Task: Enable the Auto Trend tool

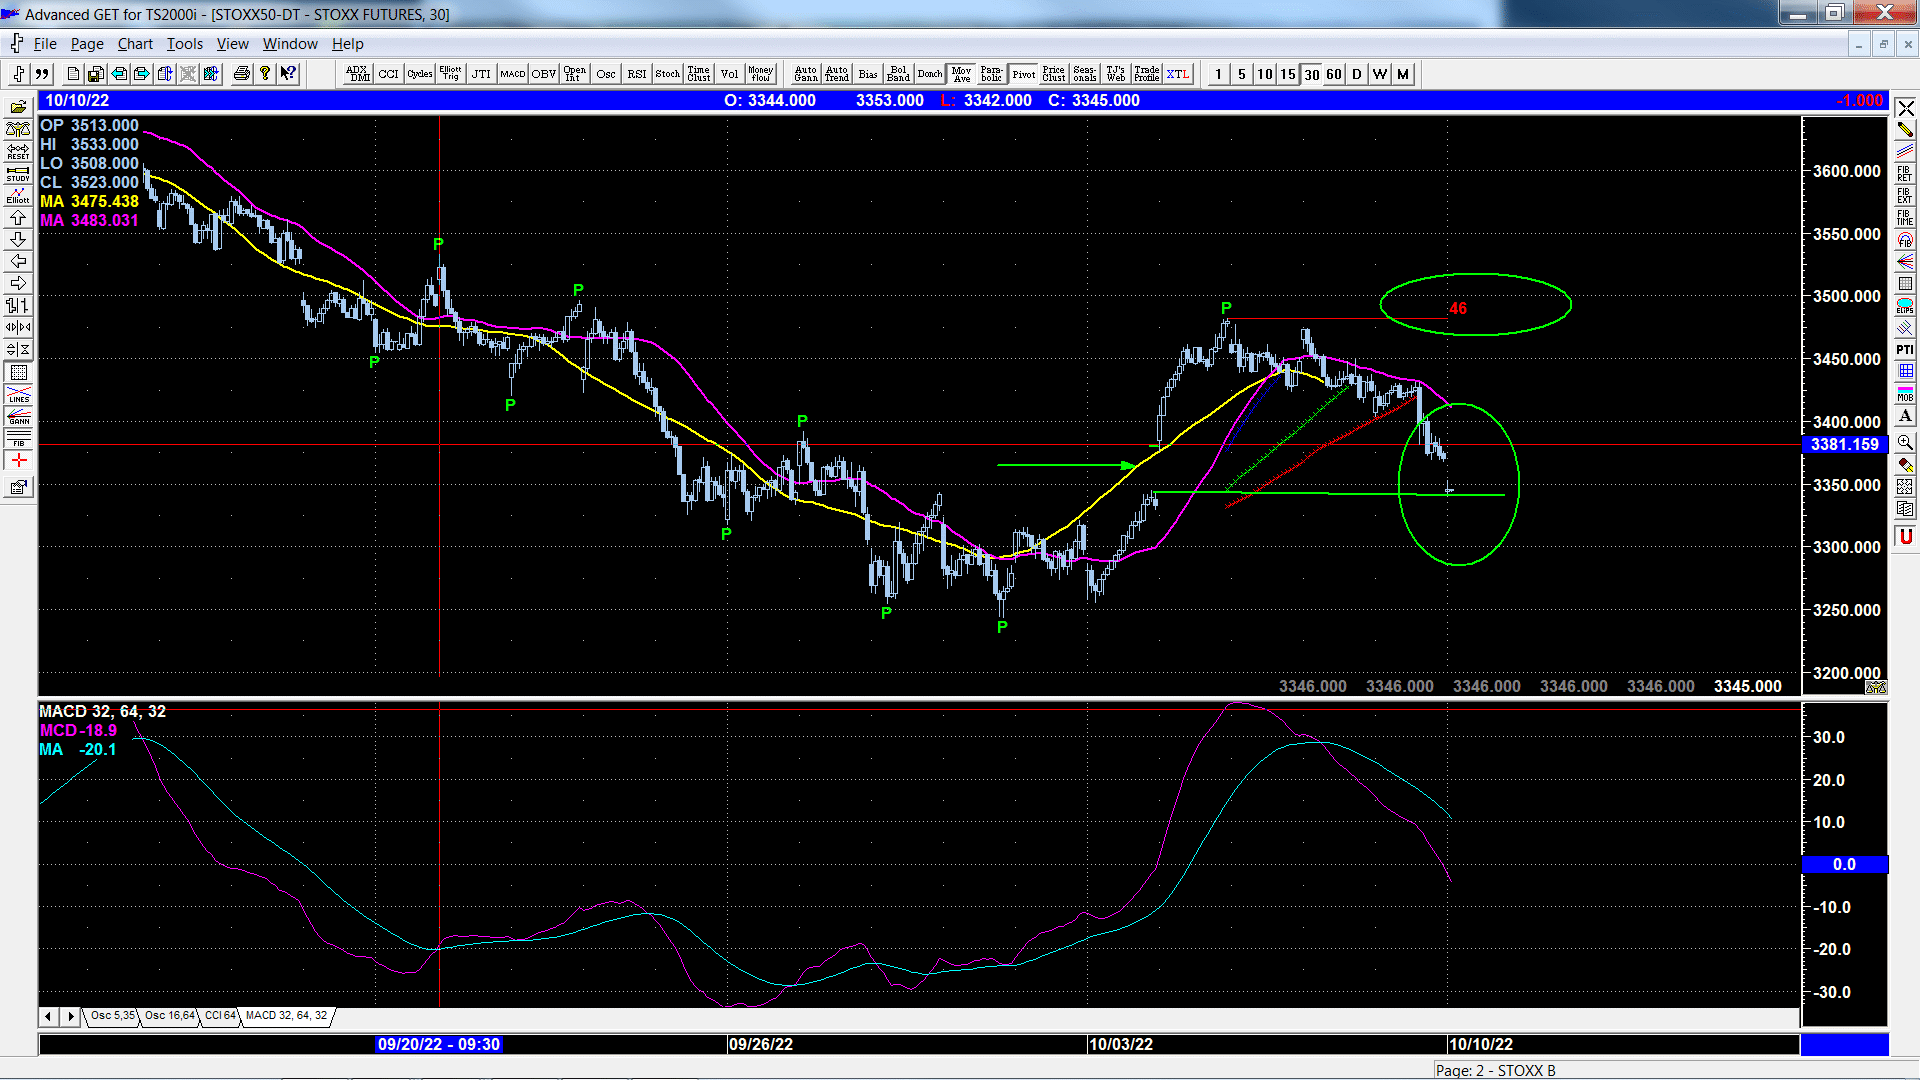Action: pyautogui.click(x=836, y=74)
